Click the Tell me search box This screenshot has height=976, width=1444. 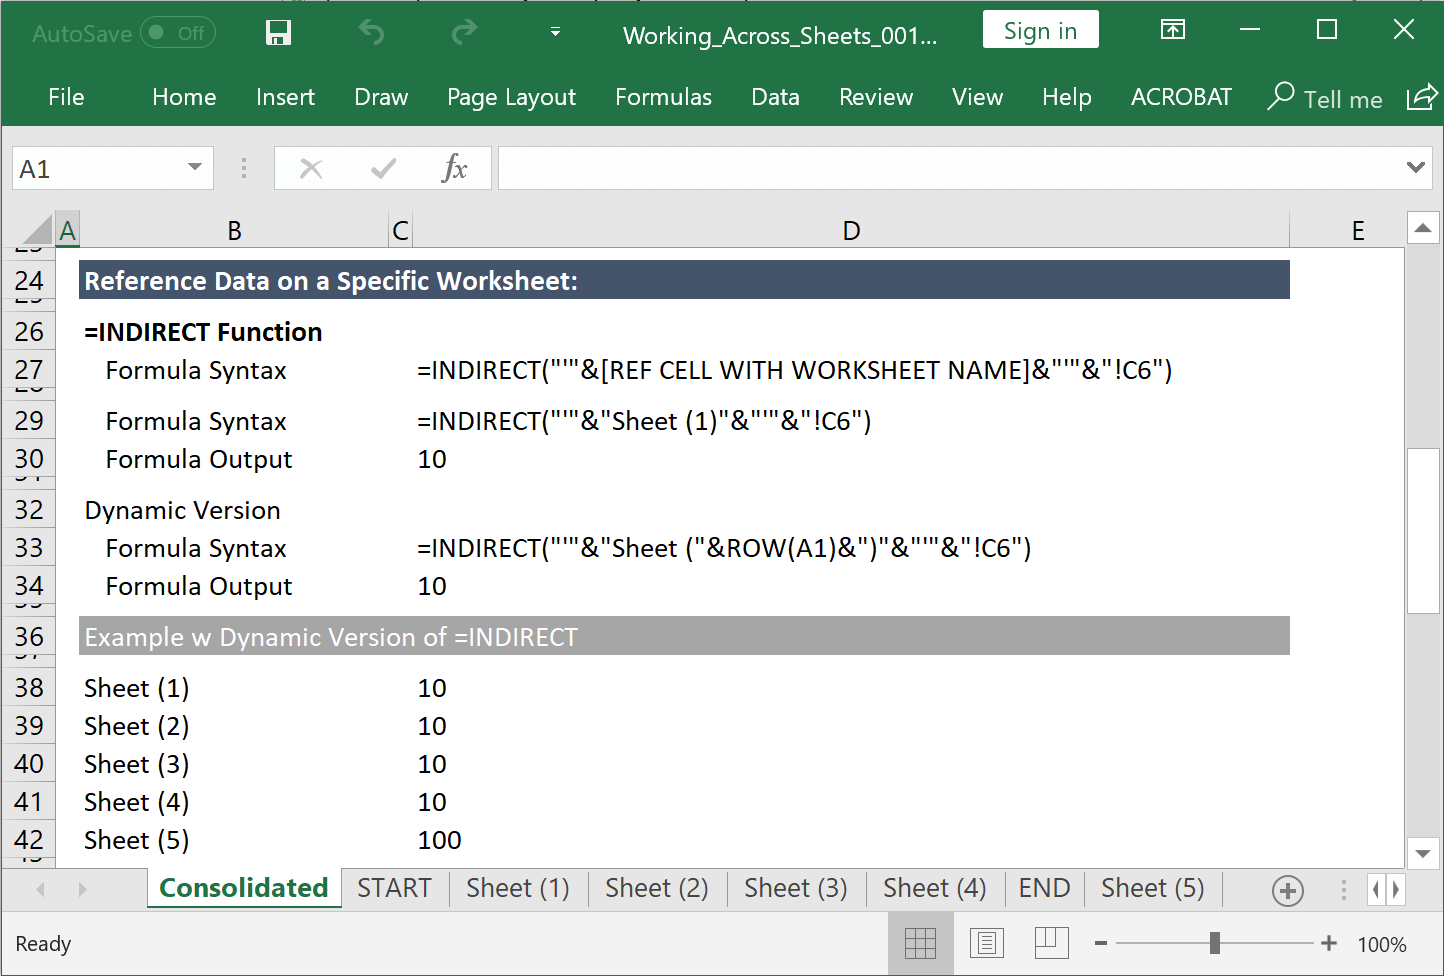1325,98
